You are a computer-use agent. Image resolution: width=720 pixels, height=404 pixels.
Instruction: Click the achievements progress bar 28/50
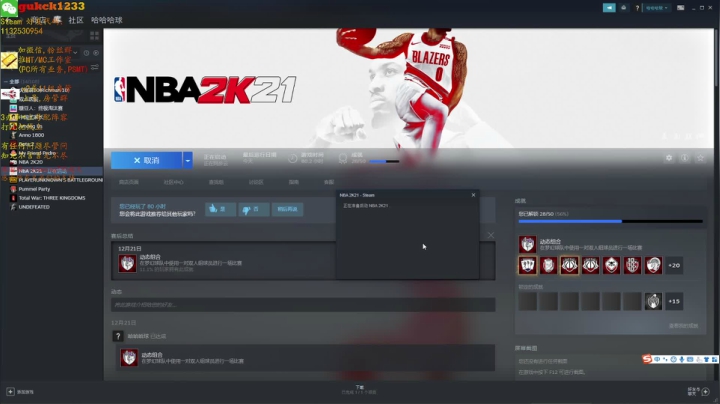[x=610, y=221]
